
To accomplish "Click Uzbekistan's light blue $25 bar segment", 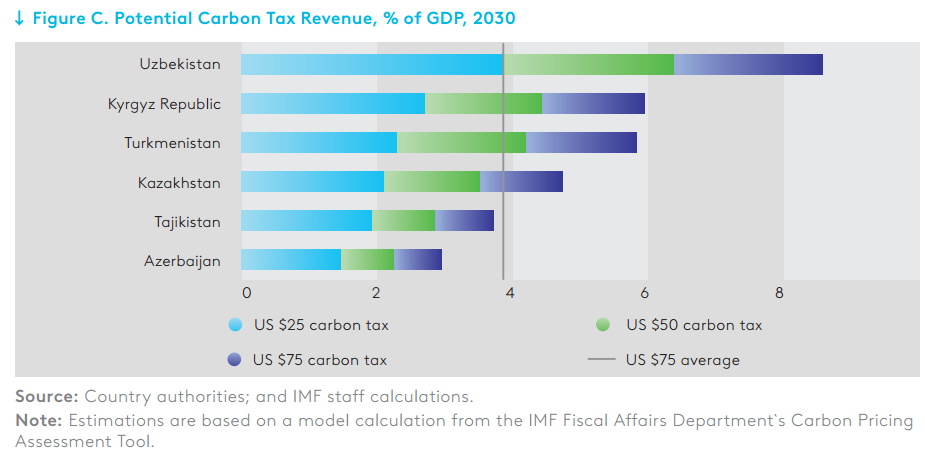I will 372,64.
